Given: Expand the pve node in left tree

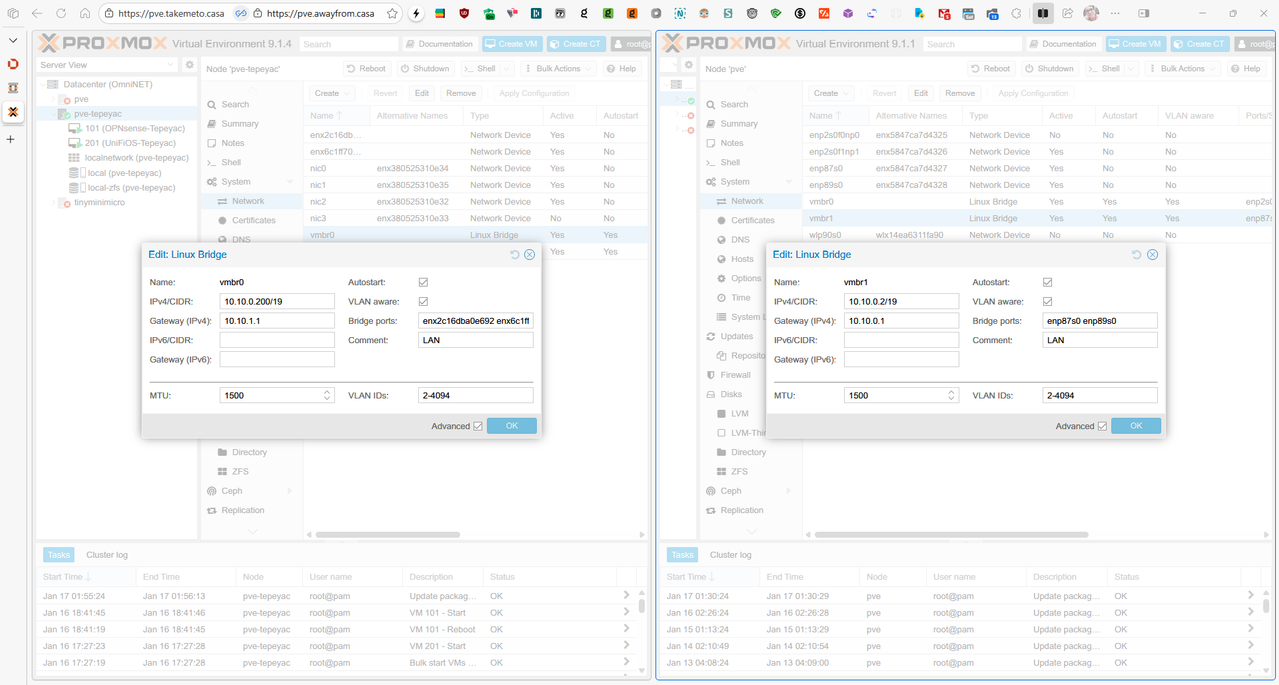Looking at the screenshot, I should (x=54, y=100).
